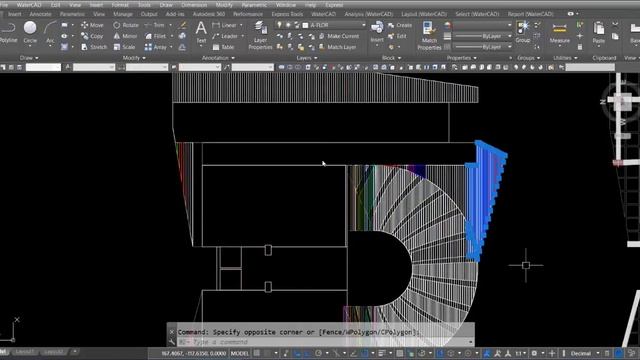Click Make Current layer button

click(x=339, y=36)
